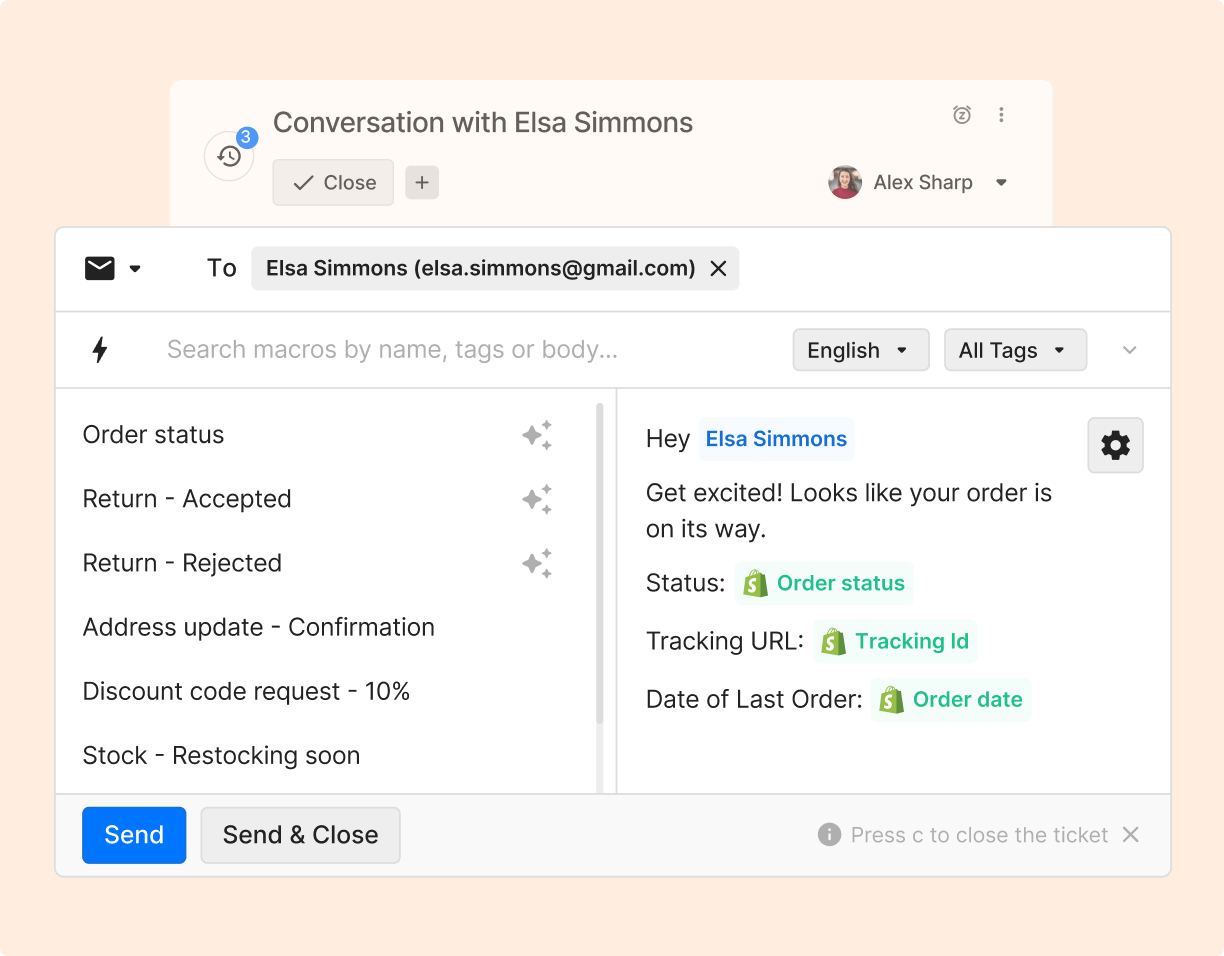Image resolution: width=1224 pixels, height=956 pixels.
Task: Snooze the conversation using the clock icon
Action: click(x=962, y=115)
